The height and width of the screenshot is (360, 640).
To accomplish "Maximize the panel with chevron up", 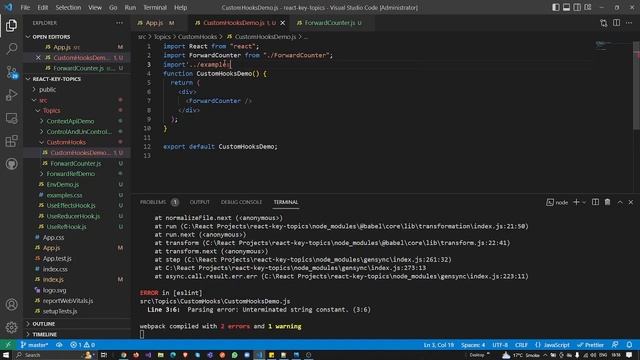I will coord(620,202).
